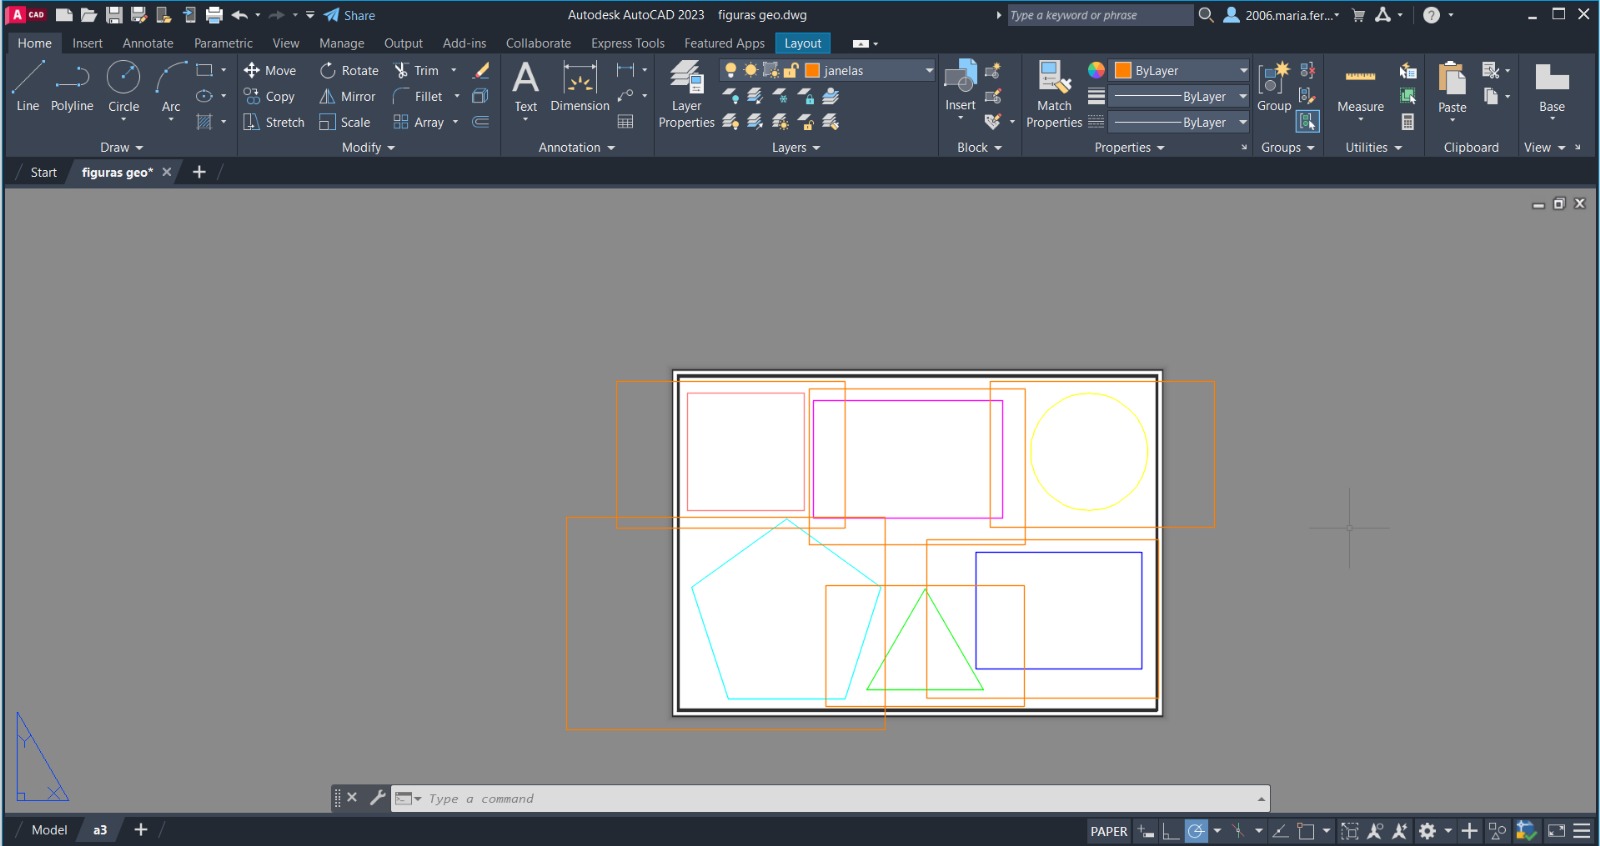
Task: Select the Line drawing tool
Action: 28,86
